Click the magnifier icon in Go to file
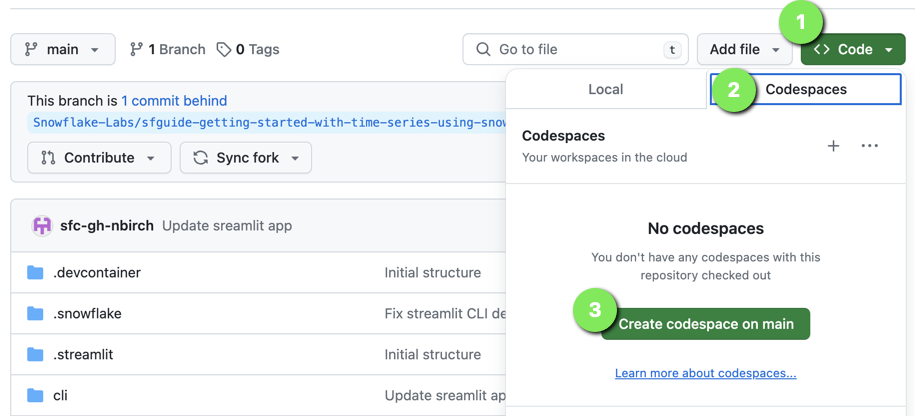This screenshot has height=416, width=915. point(483,50)
